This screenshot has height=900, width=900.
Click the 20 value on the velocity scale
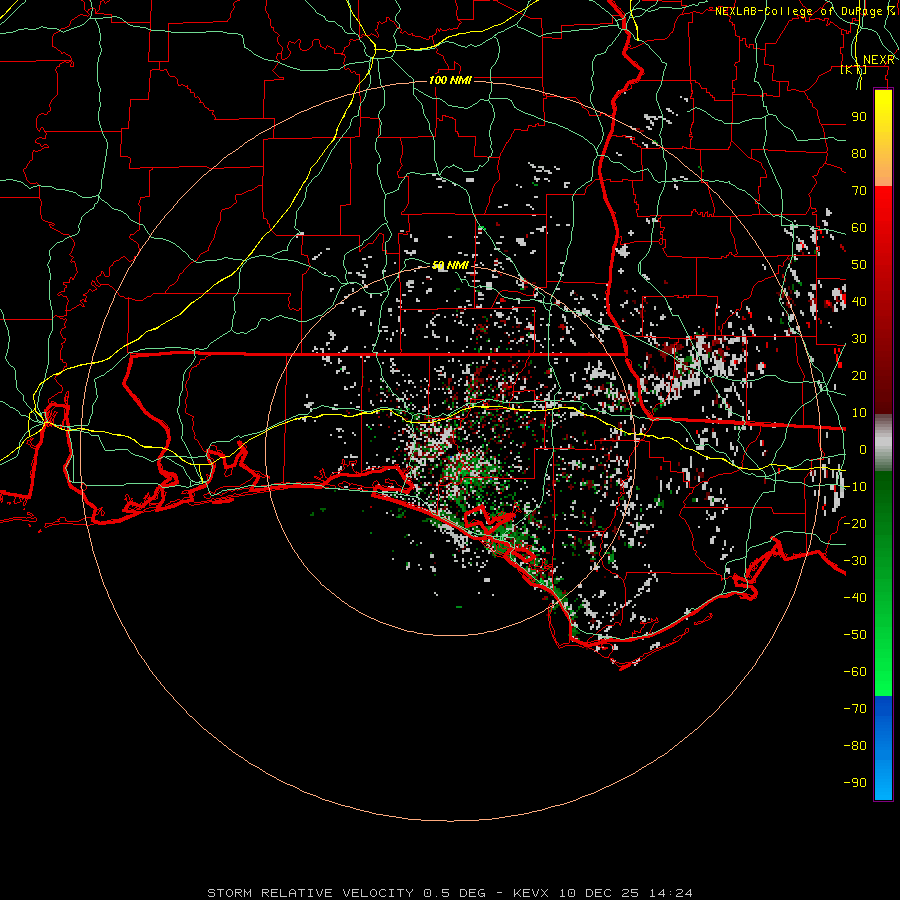859,376
